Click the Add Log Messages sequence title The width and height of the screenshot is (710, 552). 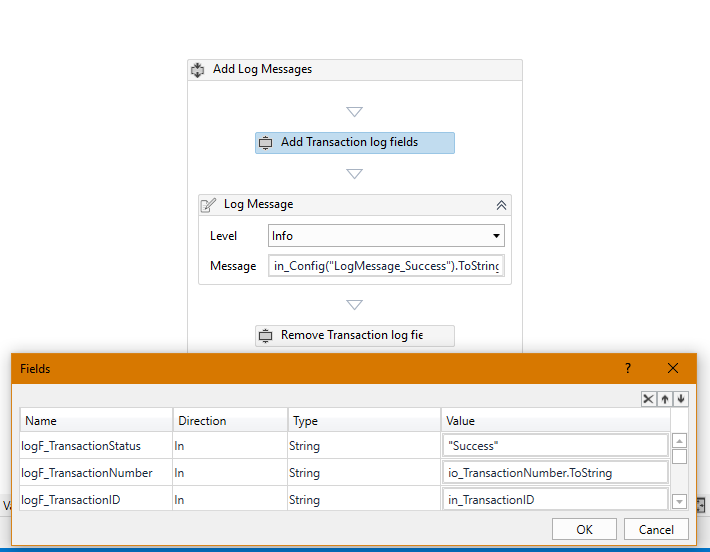tap(263, 69)
